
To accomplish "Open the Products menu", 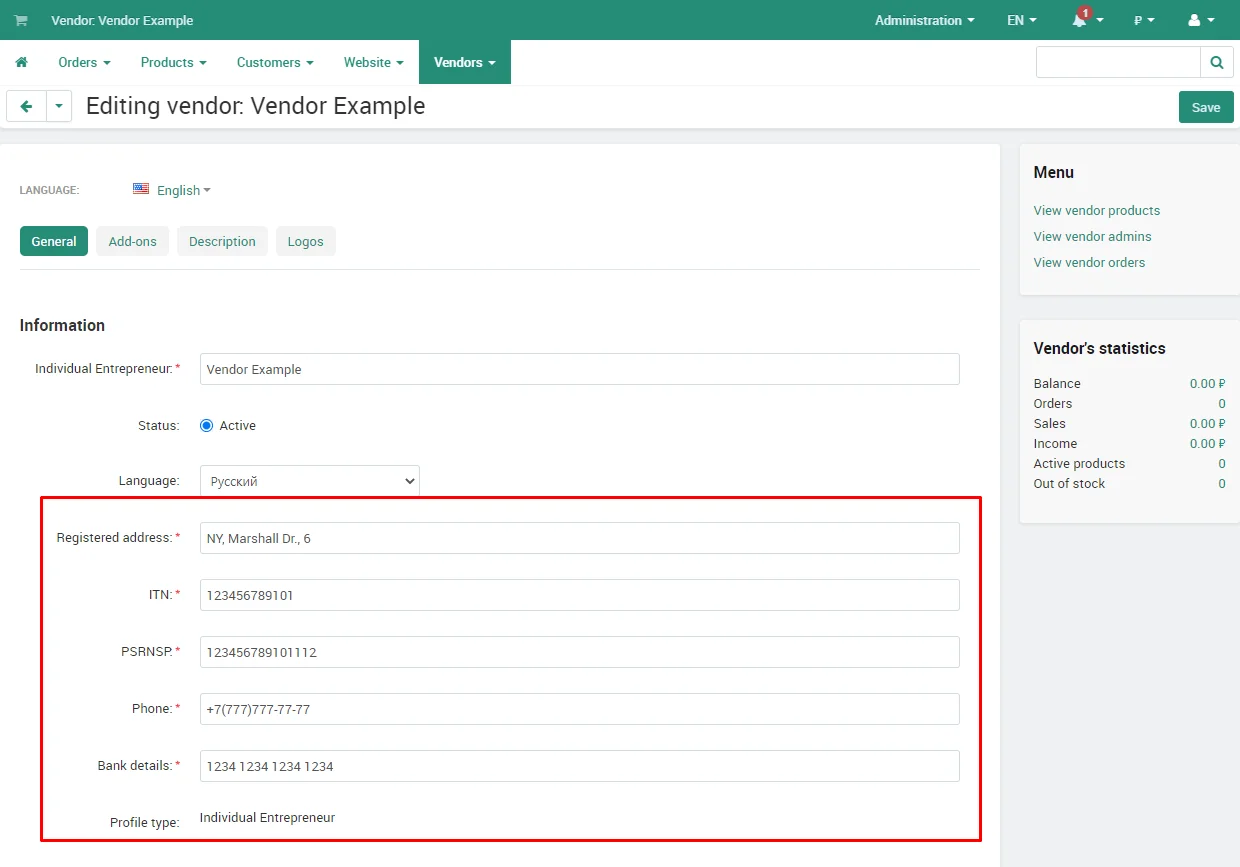I will click(x=173, y=62).
